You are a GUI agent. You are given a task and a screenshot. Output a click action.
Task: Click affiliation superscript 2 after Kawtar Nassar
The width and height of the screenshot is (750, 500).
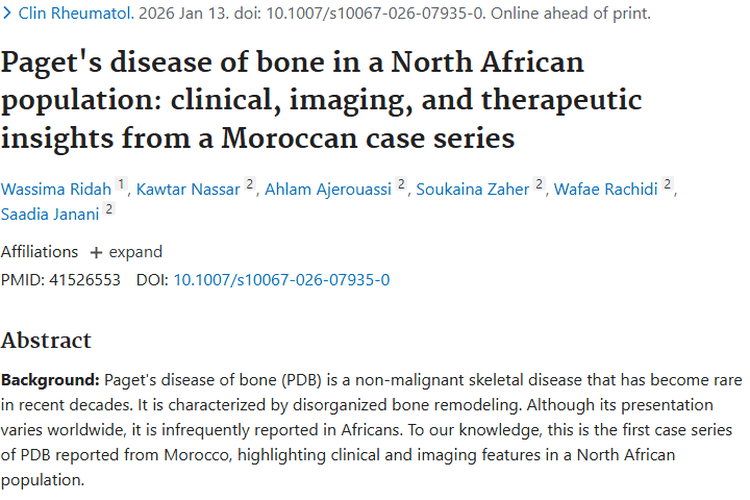pyautogui.click(x=250, y=186)
